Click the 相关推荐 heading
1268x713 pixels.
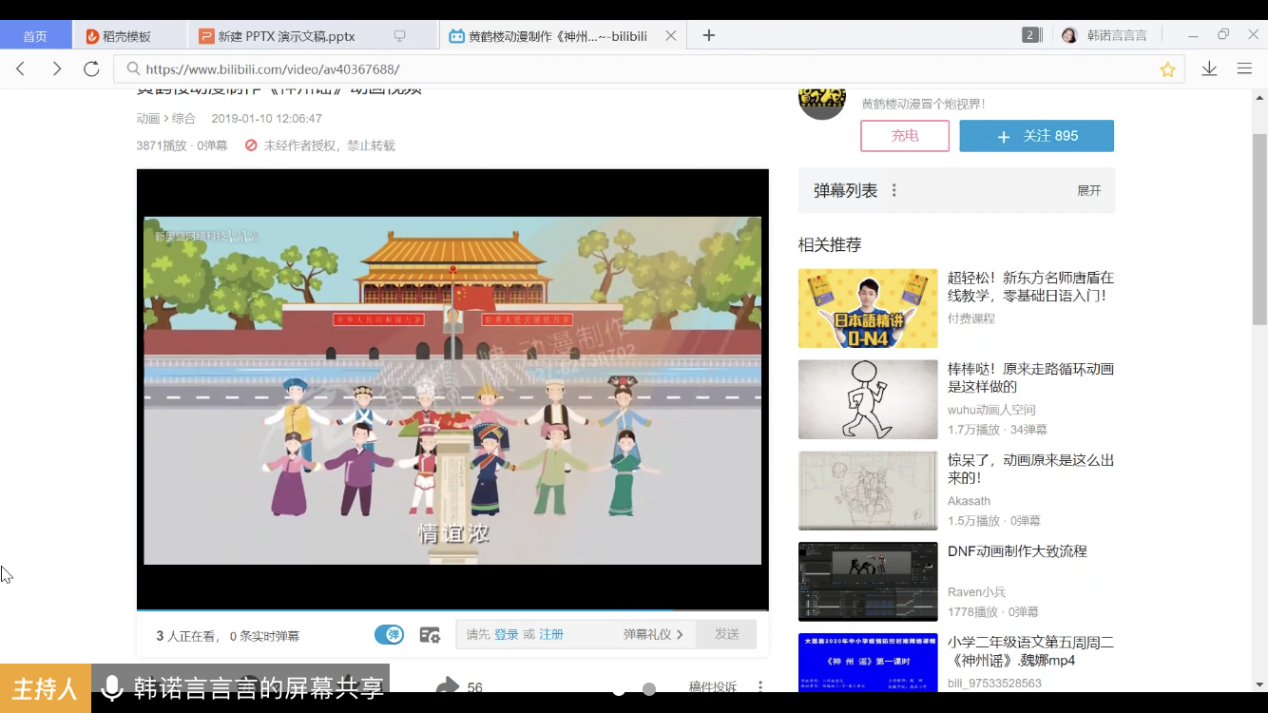[x=830, y=245]
